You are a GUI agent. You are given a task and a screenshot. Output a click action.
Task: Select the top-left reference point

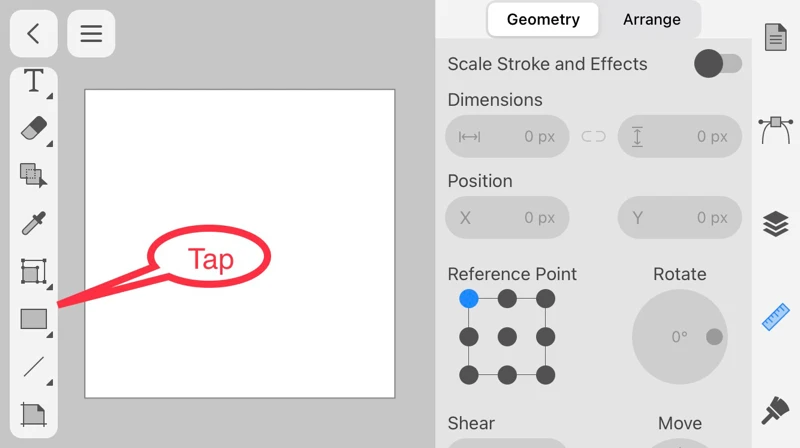[x=469, y=299]
